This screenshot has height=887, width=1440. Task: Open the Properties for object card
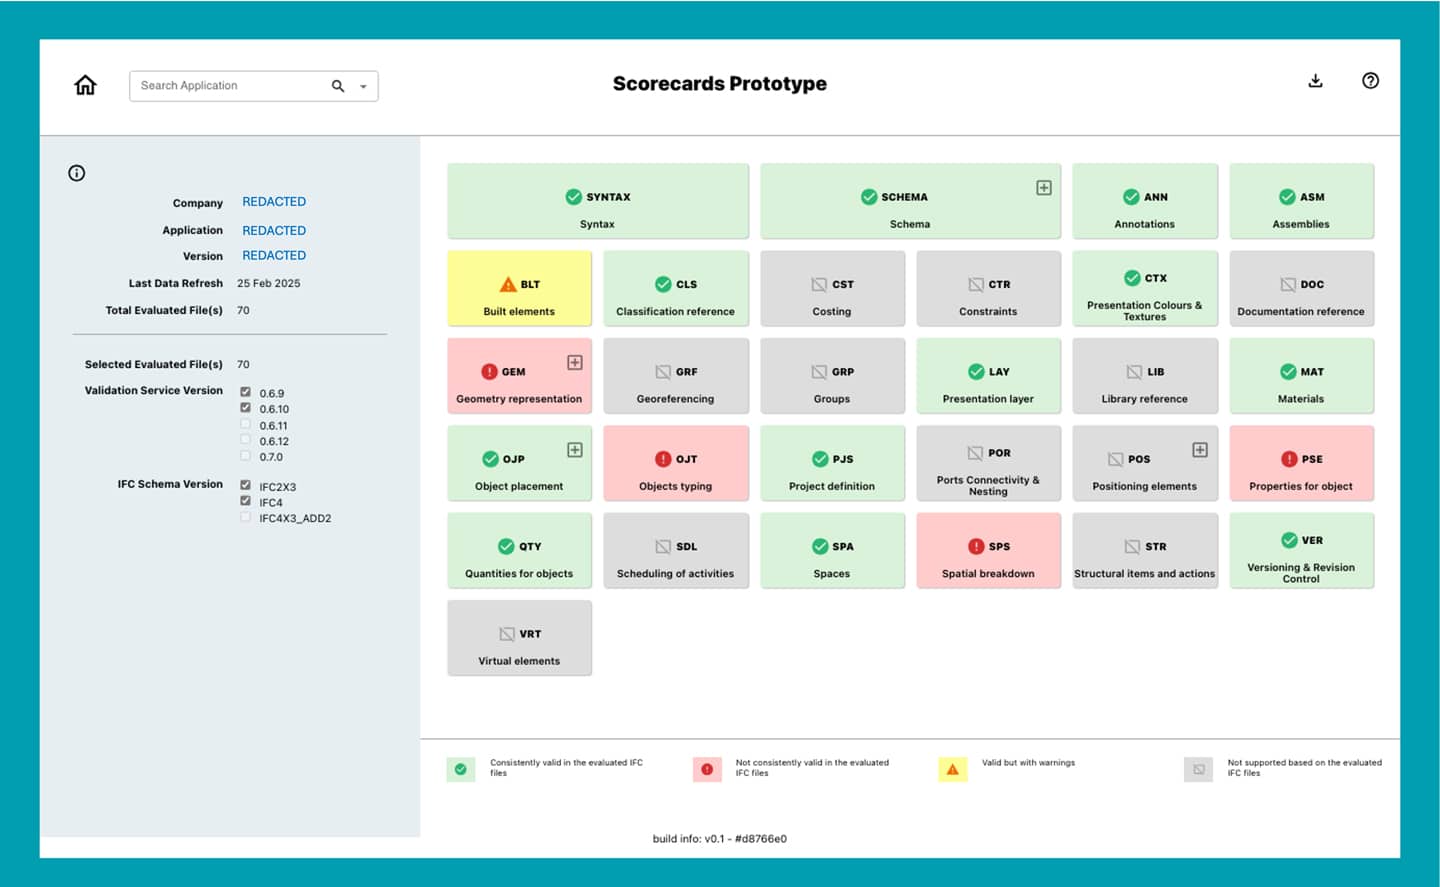(x=1300, y=464)
